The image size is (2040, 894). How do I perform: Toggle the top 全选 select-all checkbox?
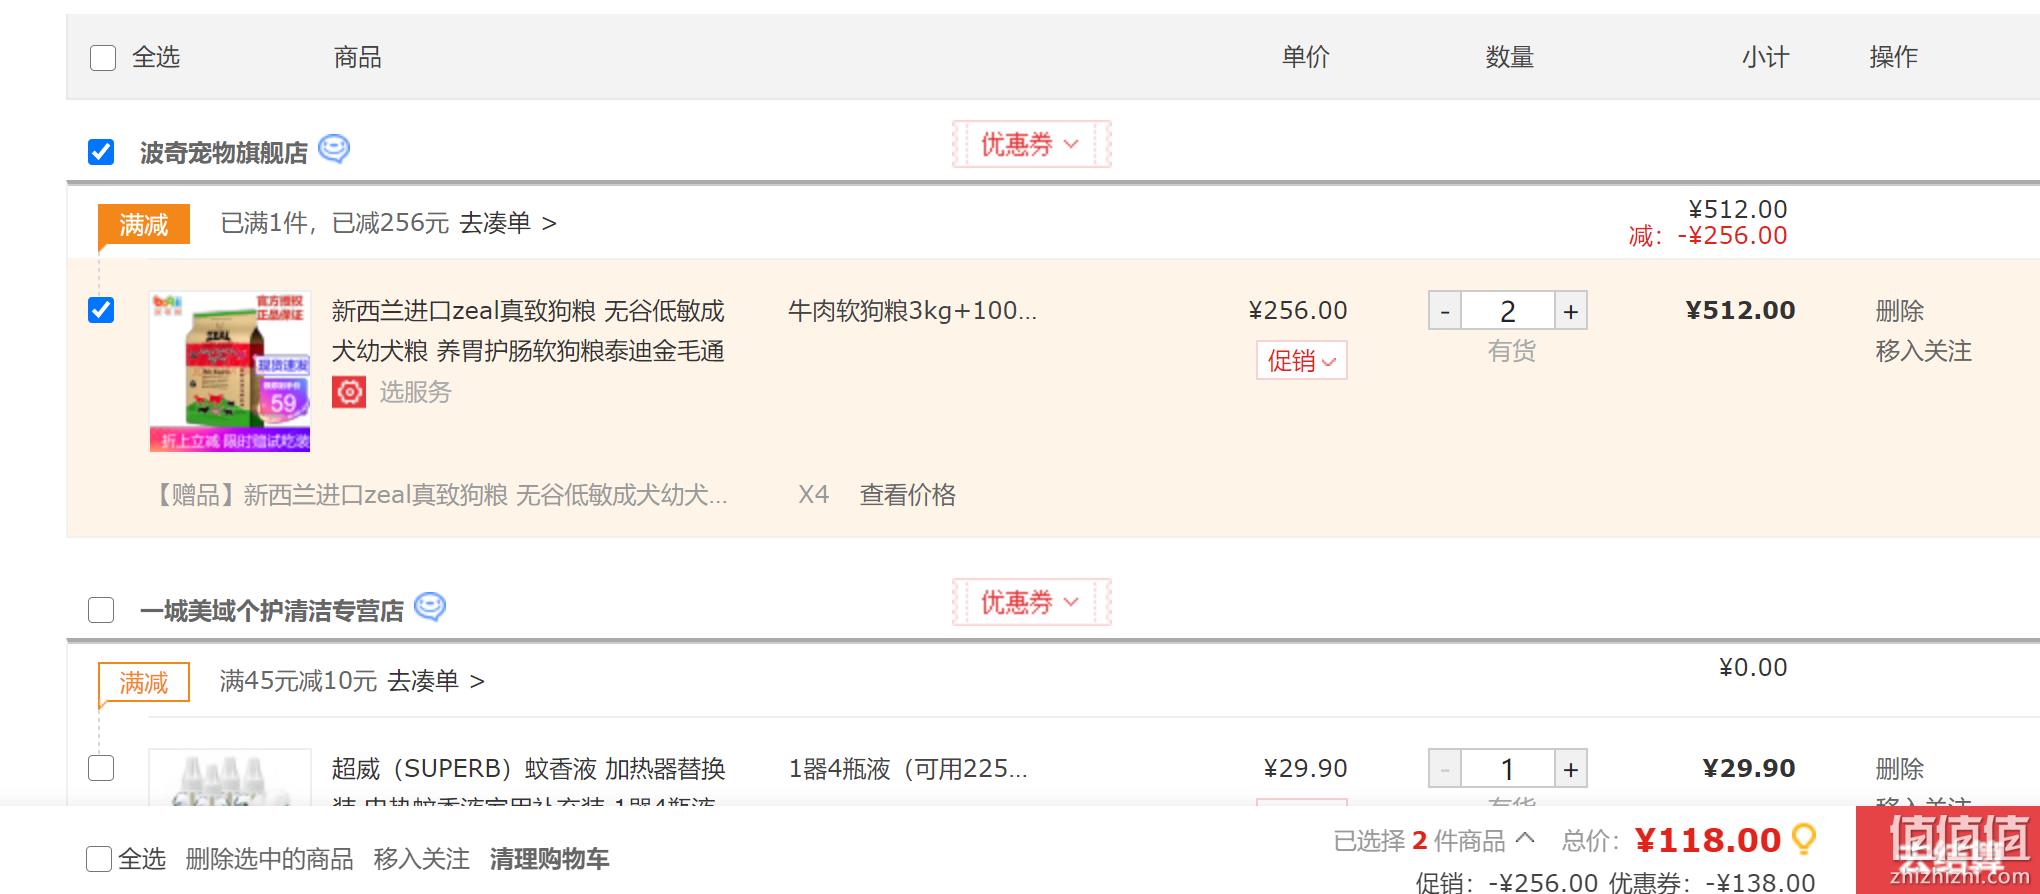tap(103, 58)
